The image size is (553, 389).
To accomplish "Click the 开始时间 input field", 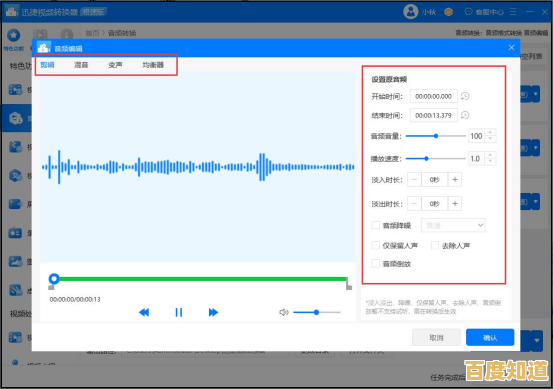I will click(x=433, y=96).
